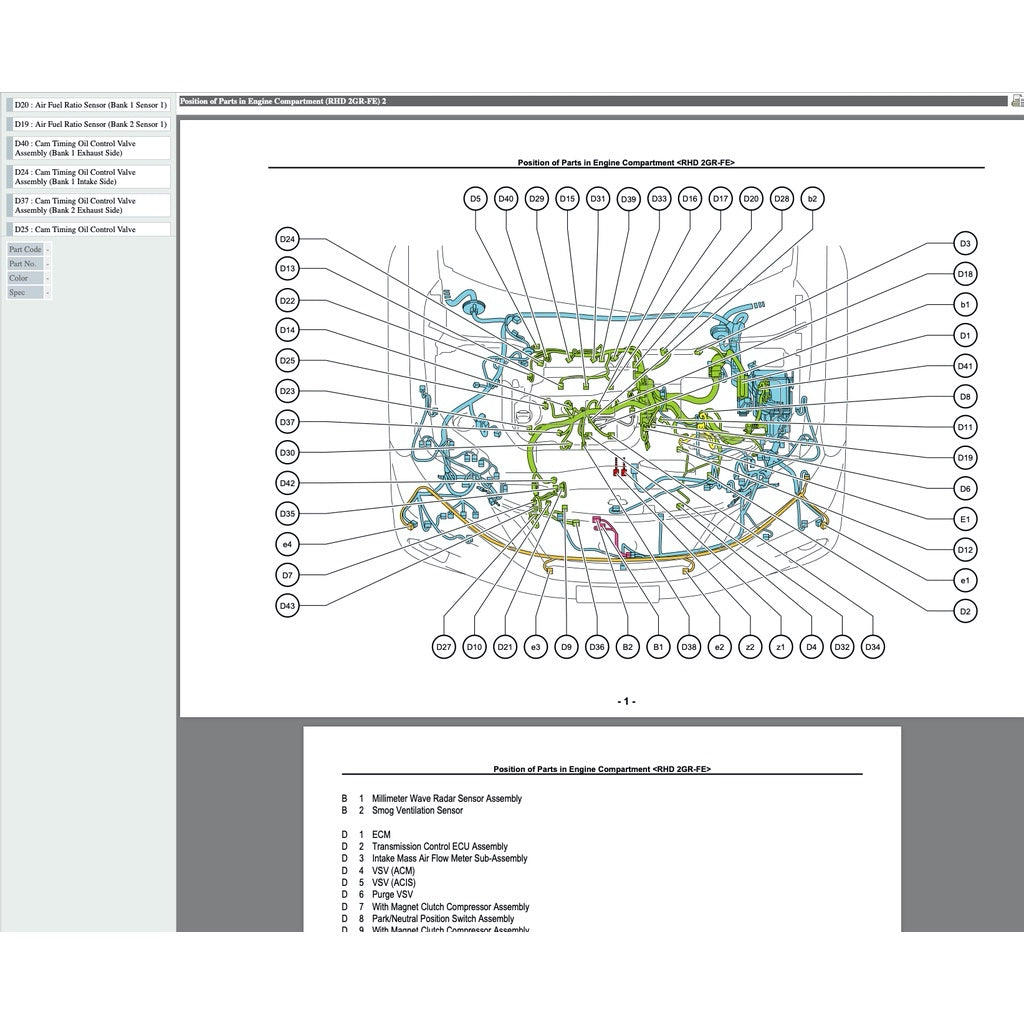Viewport: 1024px width, 1024px height.
Task: Pick the D25 Cam Timing Oil Control item
Action: pos(90,229)
